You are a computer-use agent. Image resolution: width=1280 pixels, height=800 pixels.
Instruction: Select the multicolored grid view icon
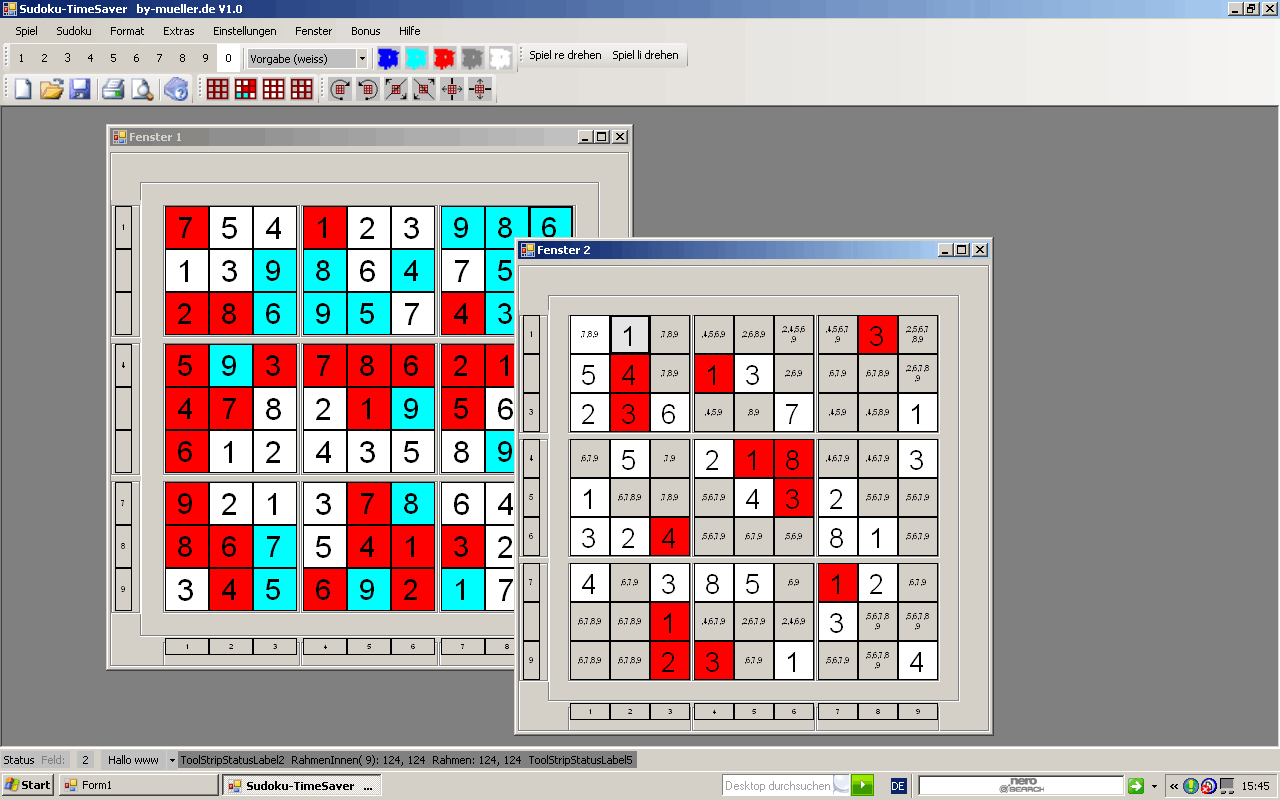point(245,90)
